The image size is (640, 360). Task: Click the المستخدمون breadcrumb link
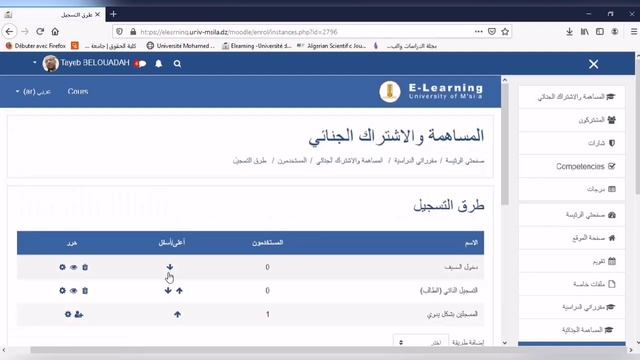(x=292, y=161)
